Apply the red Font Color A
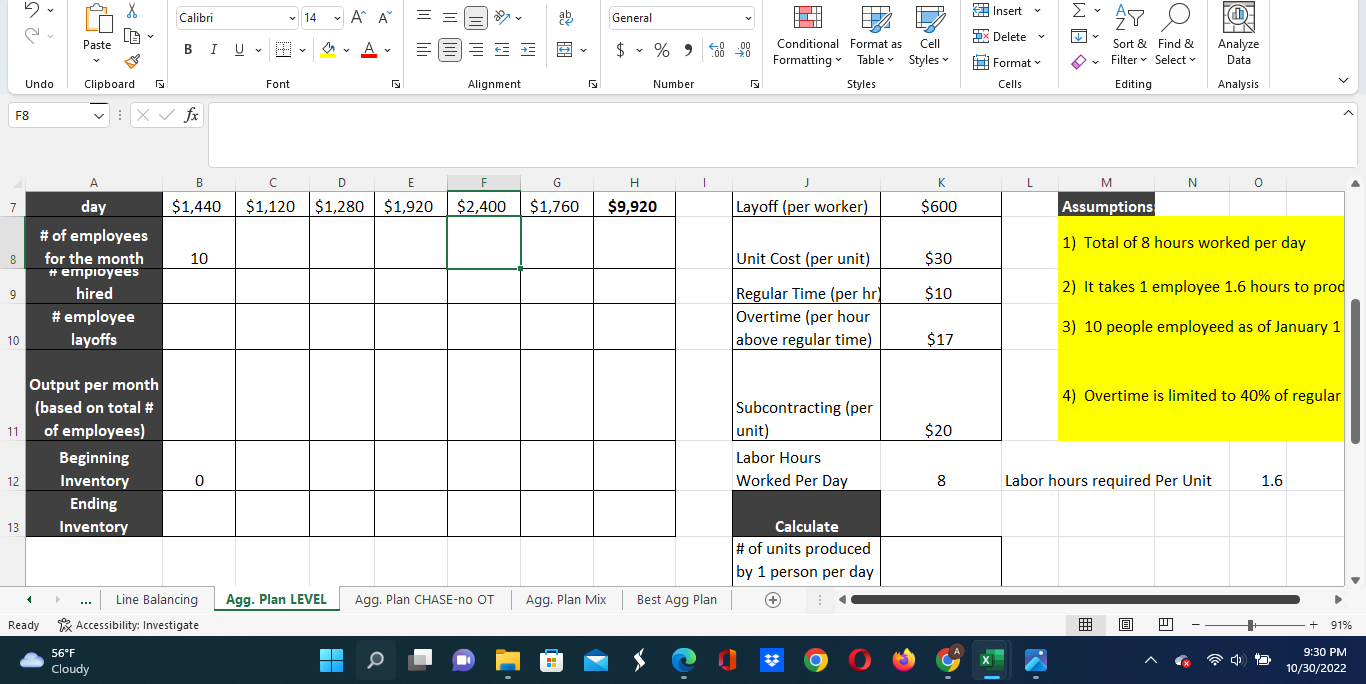Viewport: 1366px width, 684px height. (x=369, y=50)
